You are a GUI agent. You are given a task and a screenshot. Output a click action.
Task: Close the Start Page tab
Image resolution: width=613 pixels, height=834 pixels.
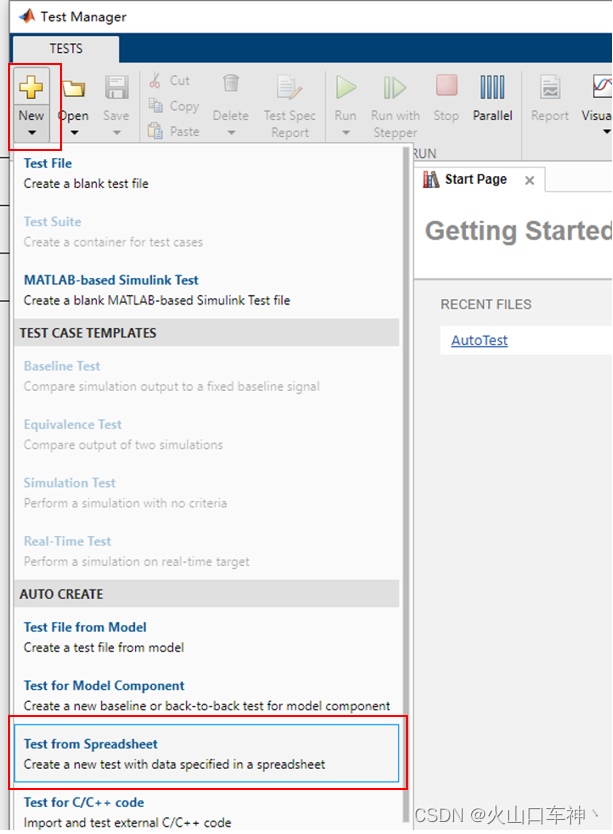(529, 181)
